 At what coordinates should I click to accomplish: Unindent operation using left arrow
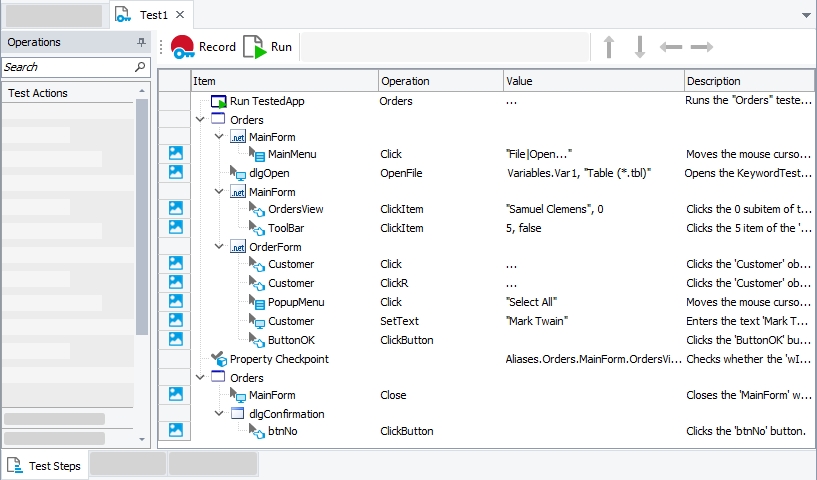671,47
